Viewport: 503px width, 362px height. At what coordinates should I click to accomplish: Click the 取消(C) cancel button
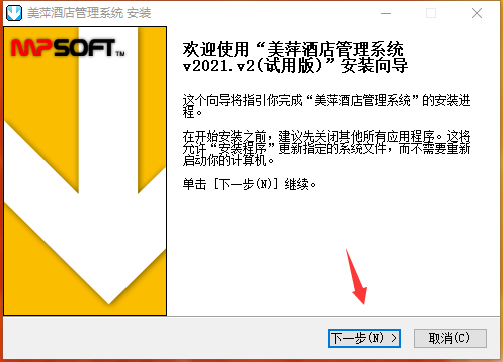[x=450, y=338]
